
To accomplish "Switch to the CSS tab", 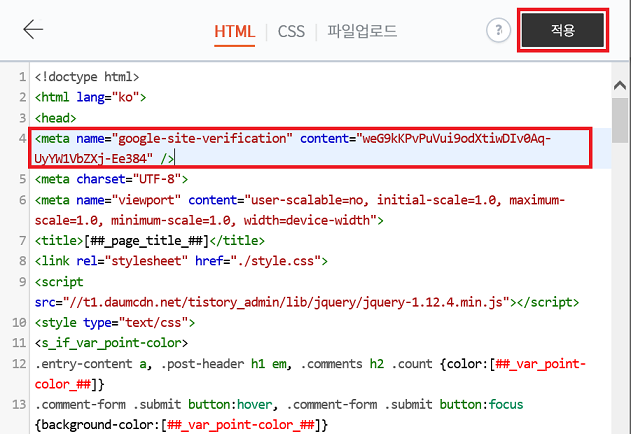I will point(291,31).
